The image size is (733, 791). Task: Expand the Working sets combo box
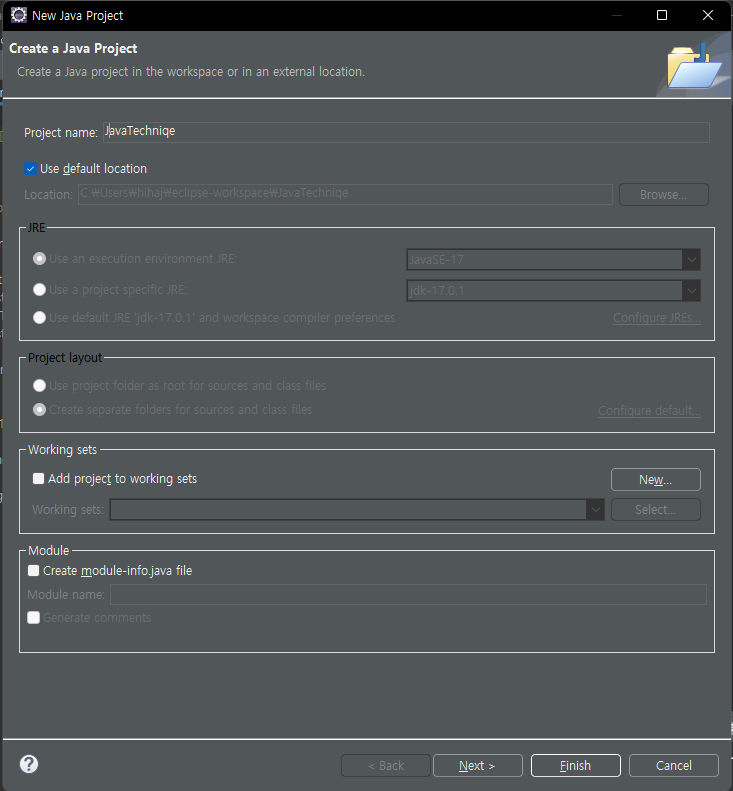[x=357, y=510]
